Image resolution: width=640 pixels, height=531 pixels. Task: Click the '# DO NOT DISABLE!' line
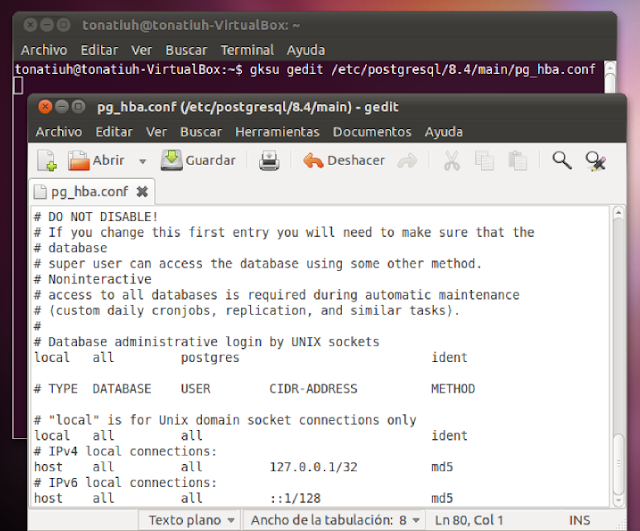pyautogui.click(x=96, y=217)
